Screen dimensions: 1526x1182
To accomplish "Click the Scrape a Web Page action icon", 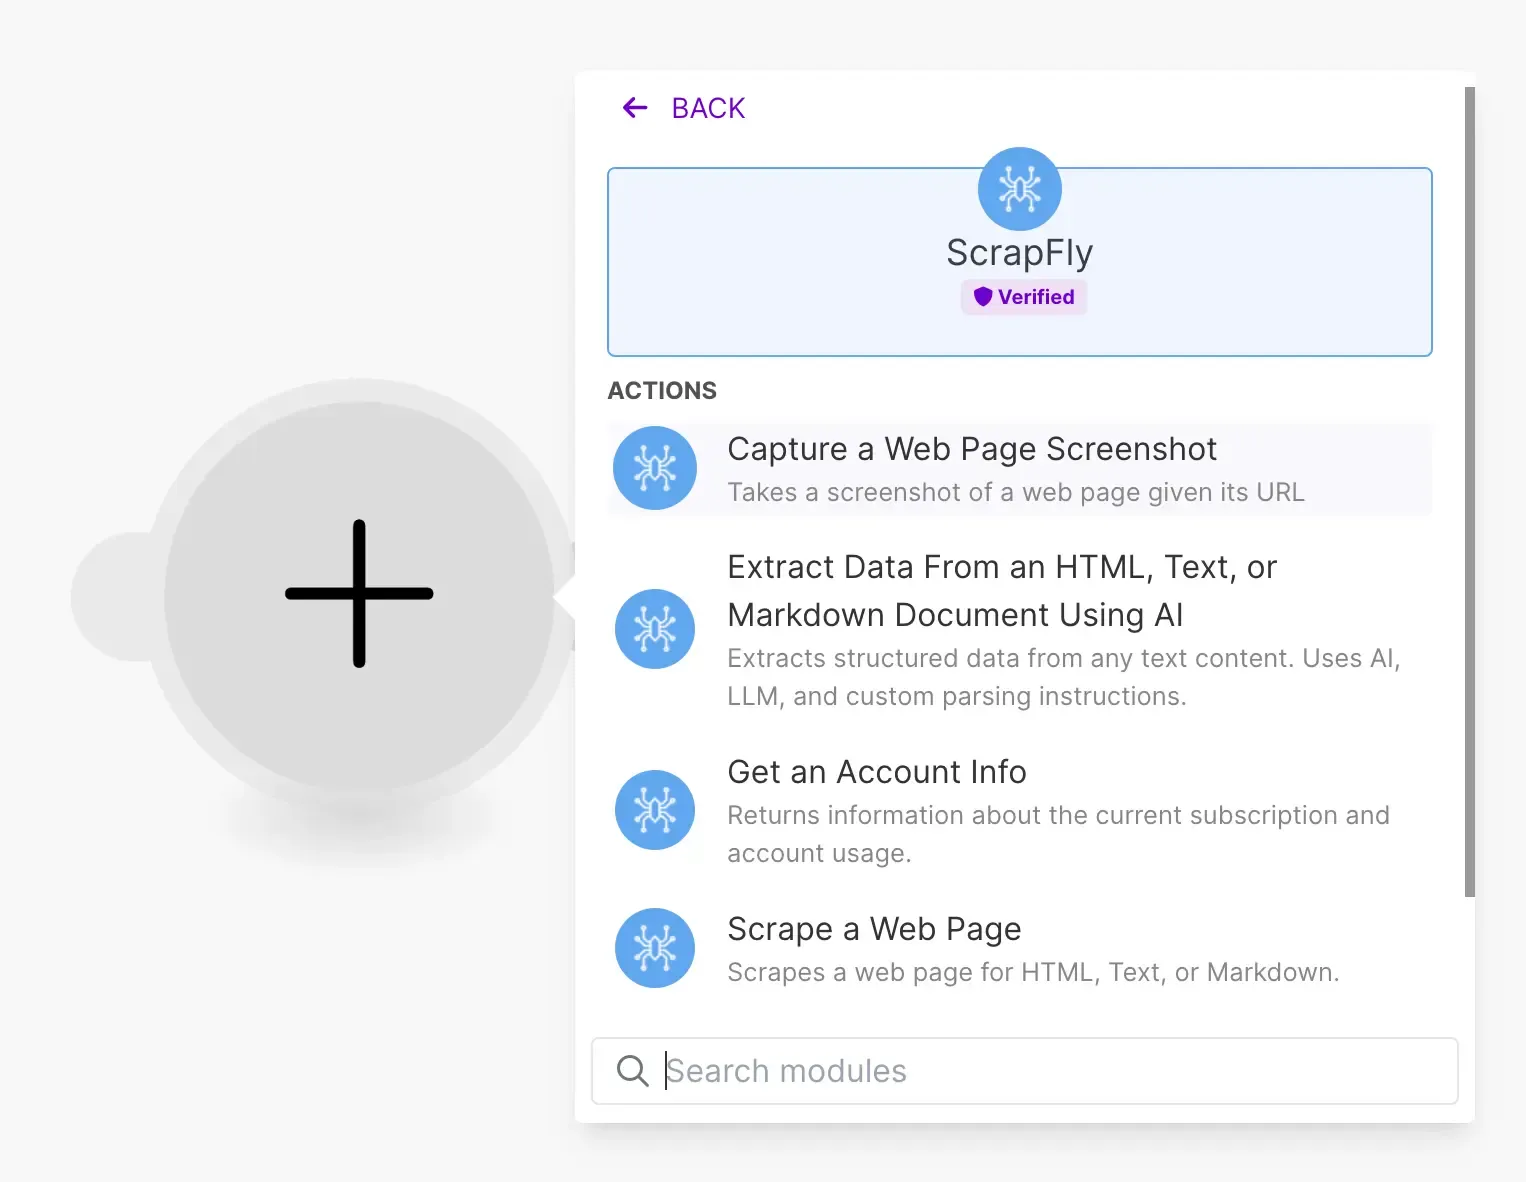I will pyautogui.click(x=655, y=948).
